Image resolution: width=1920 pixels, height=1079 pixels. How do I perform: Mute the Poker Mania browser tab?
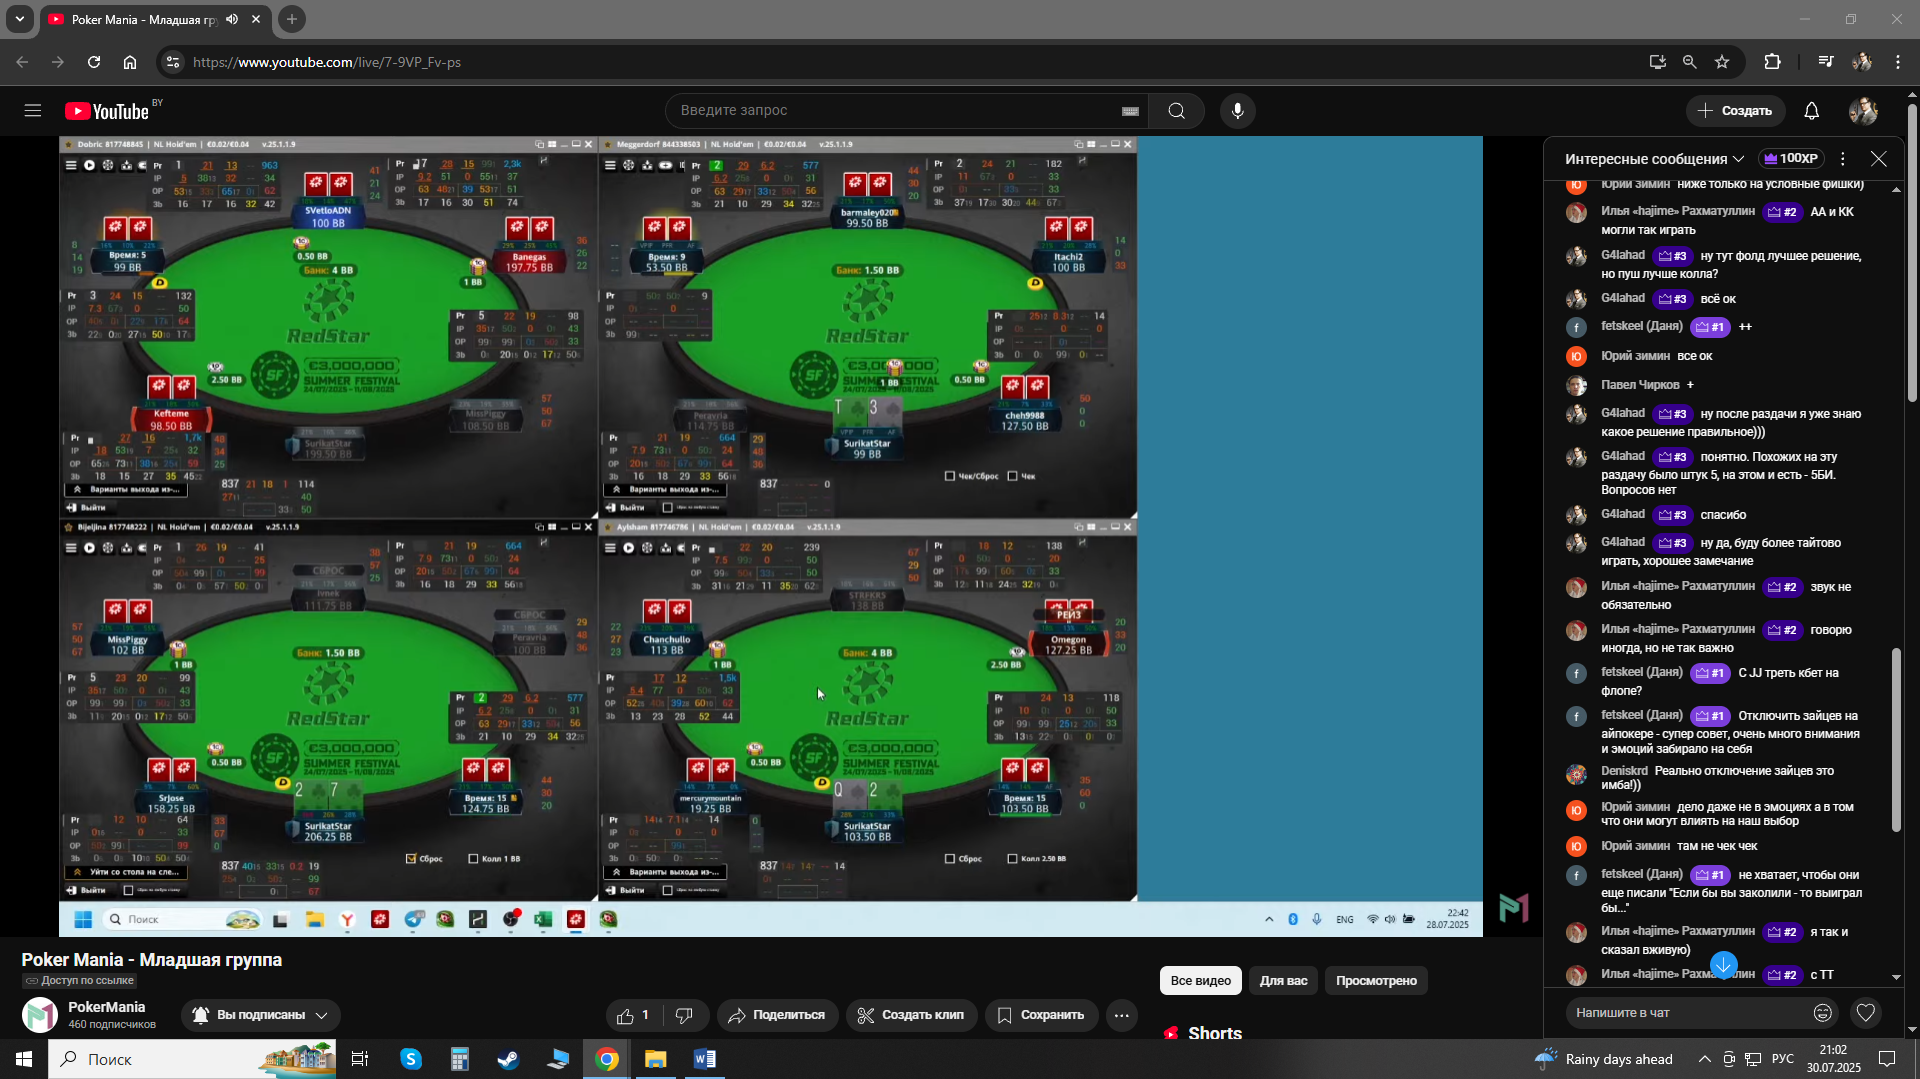(232, 19)
